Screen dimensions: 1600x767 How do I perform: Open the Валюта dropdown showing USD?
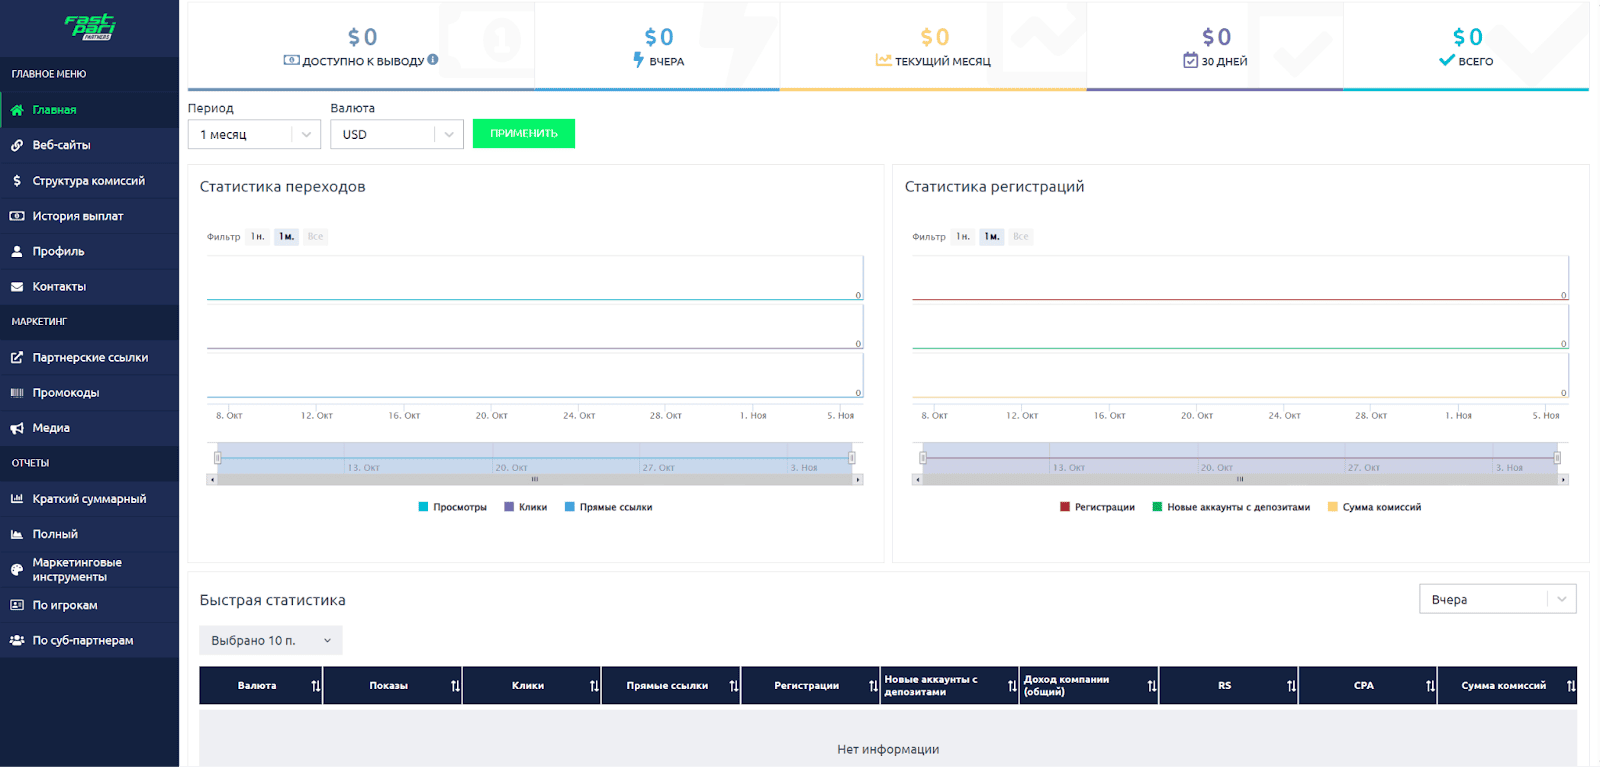pos(396,134)
